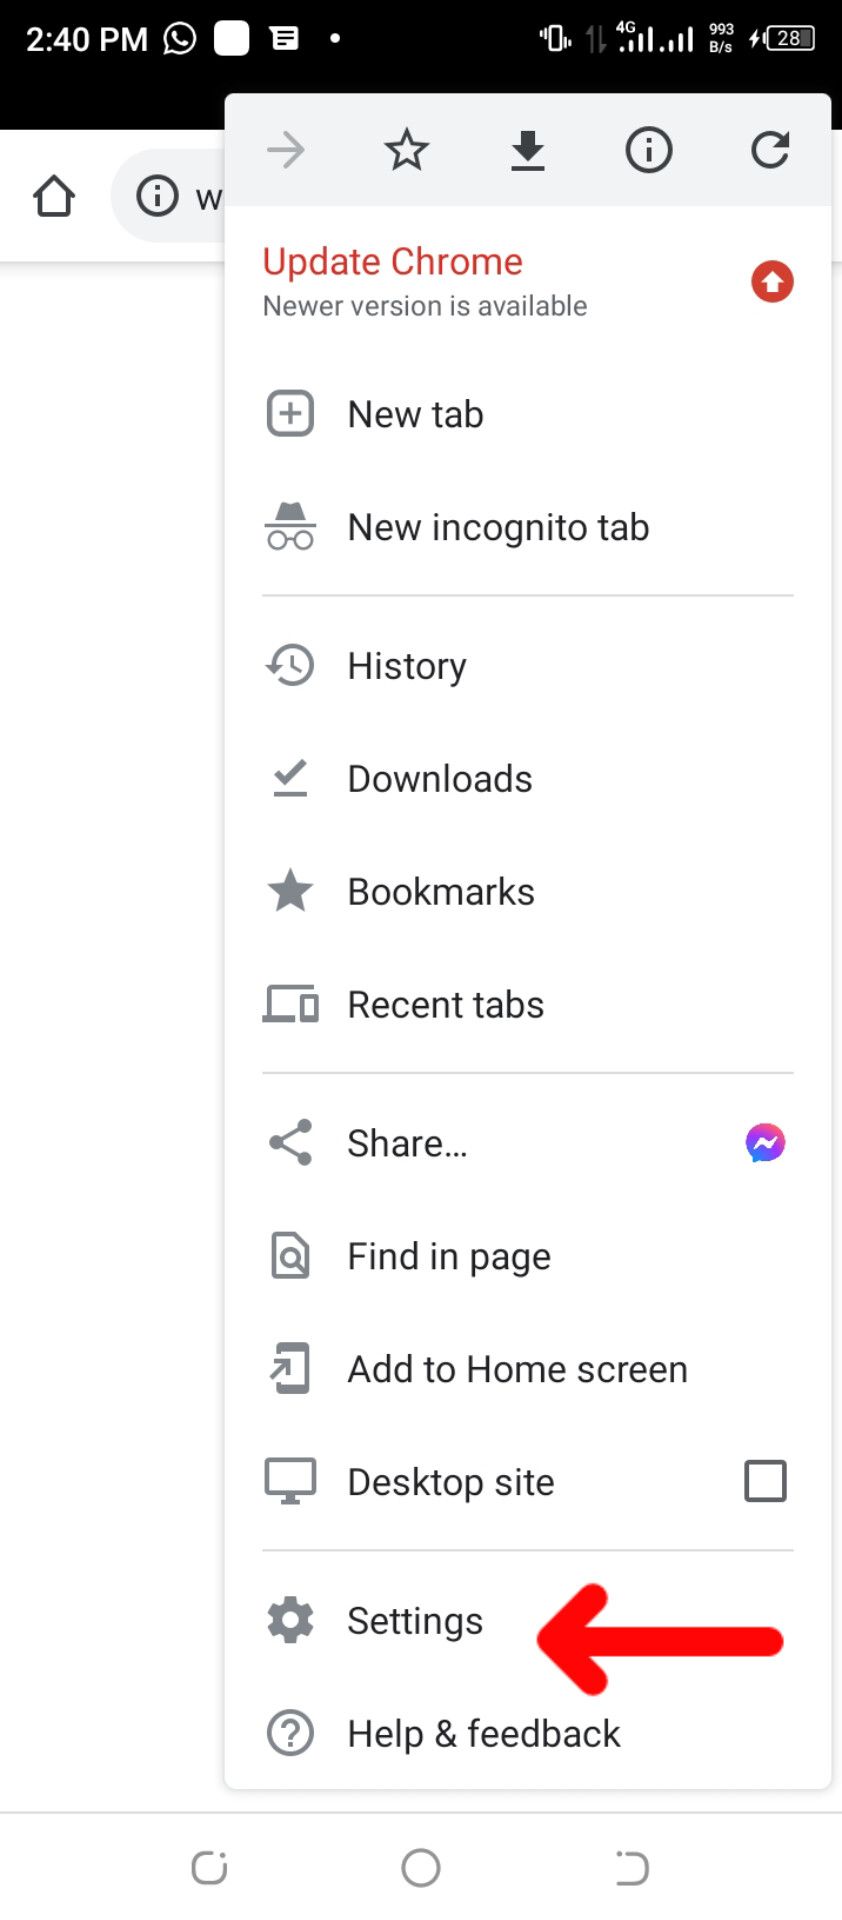Tap the bookmark star icon in toolbar
Viewport: 842px width, 1920px height.
[406, 151]
